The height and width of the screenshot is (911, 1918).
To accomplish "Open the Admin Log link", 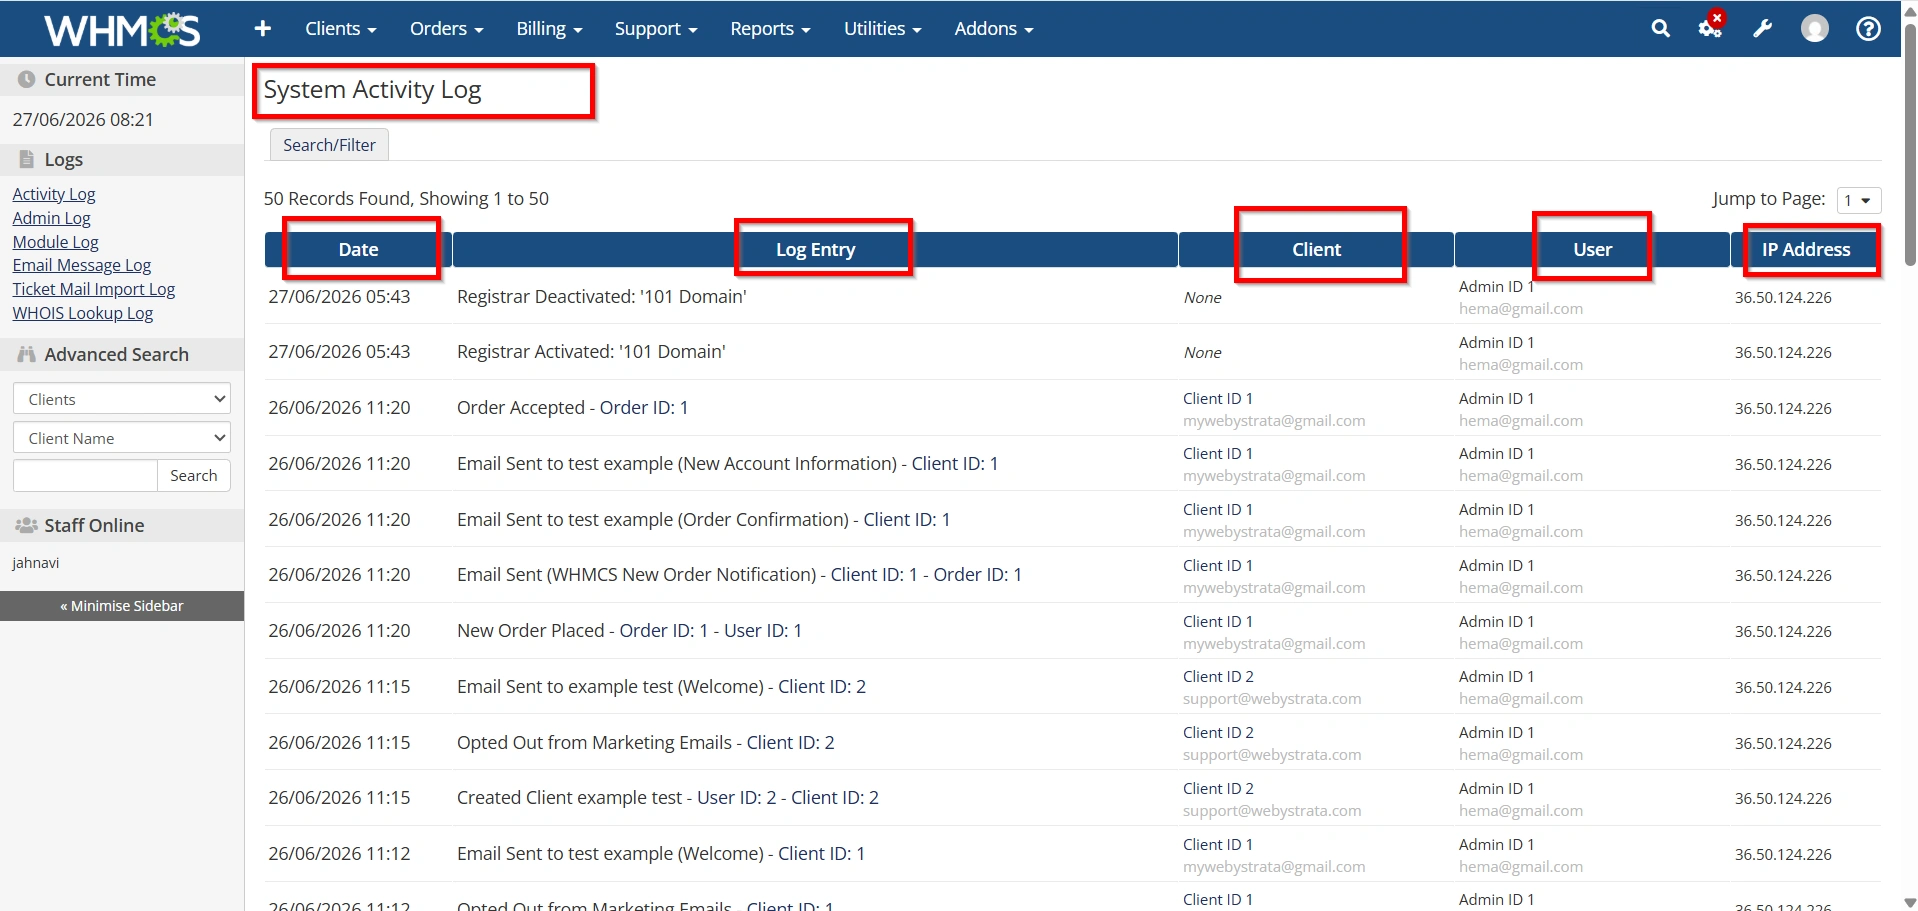I will [x=51, y=218].
